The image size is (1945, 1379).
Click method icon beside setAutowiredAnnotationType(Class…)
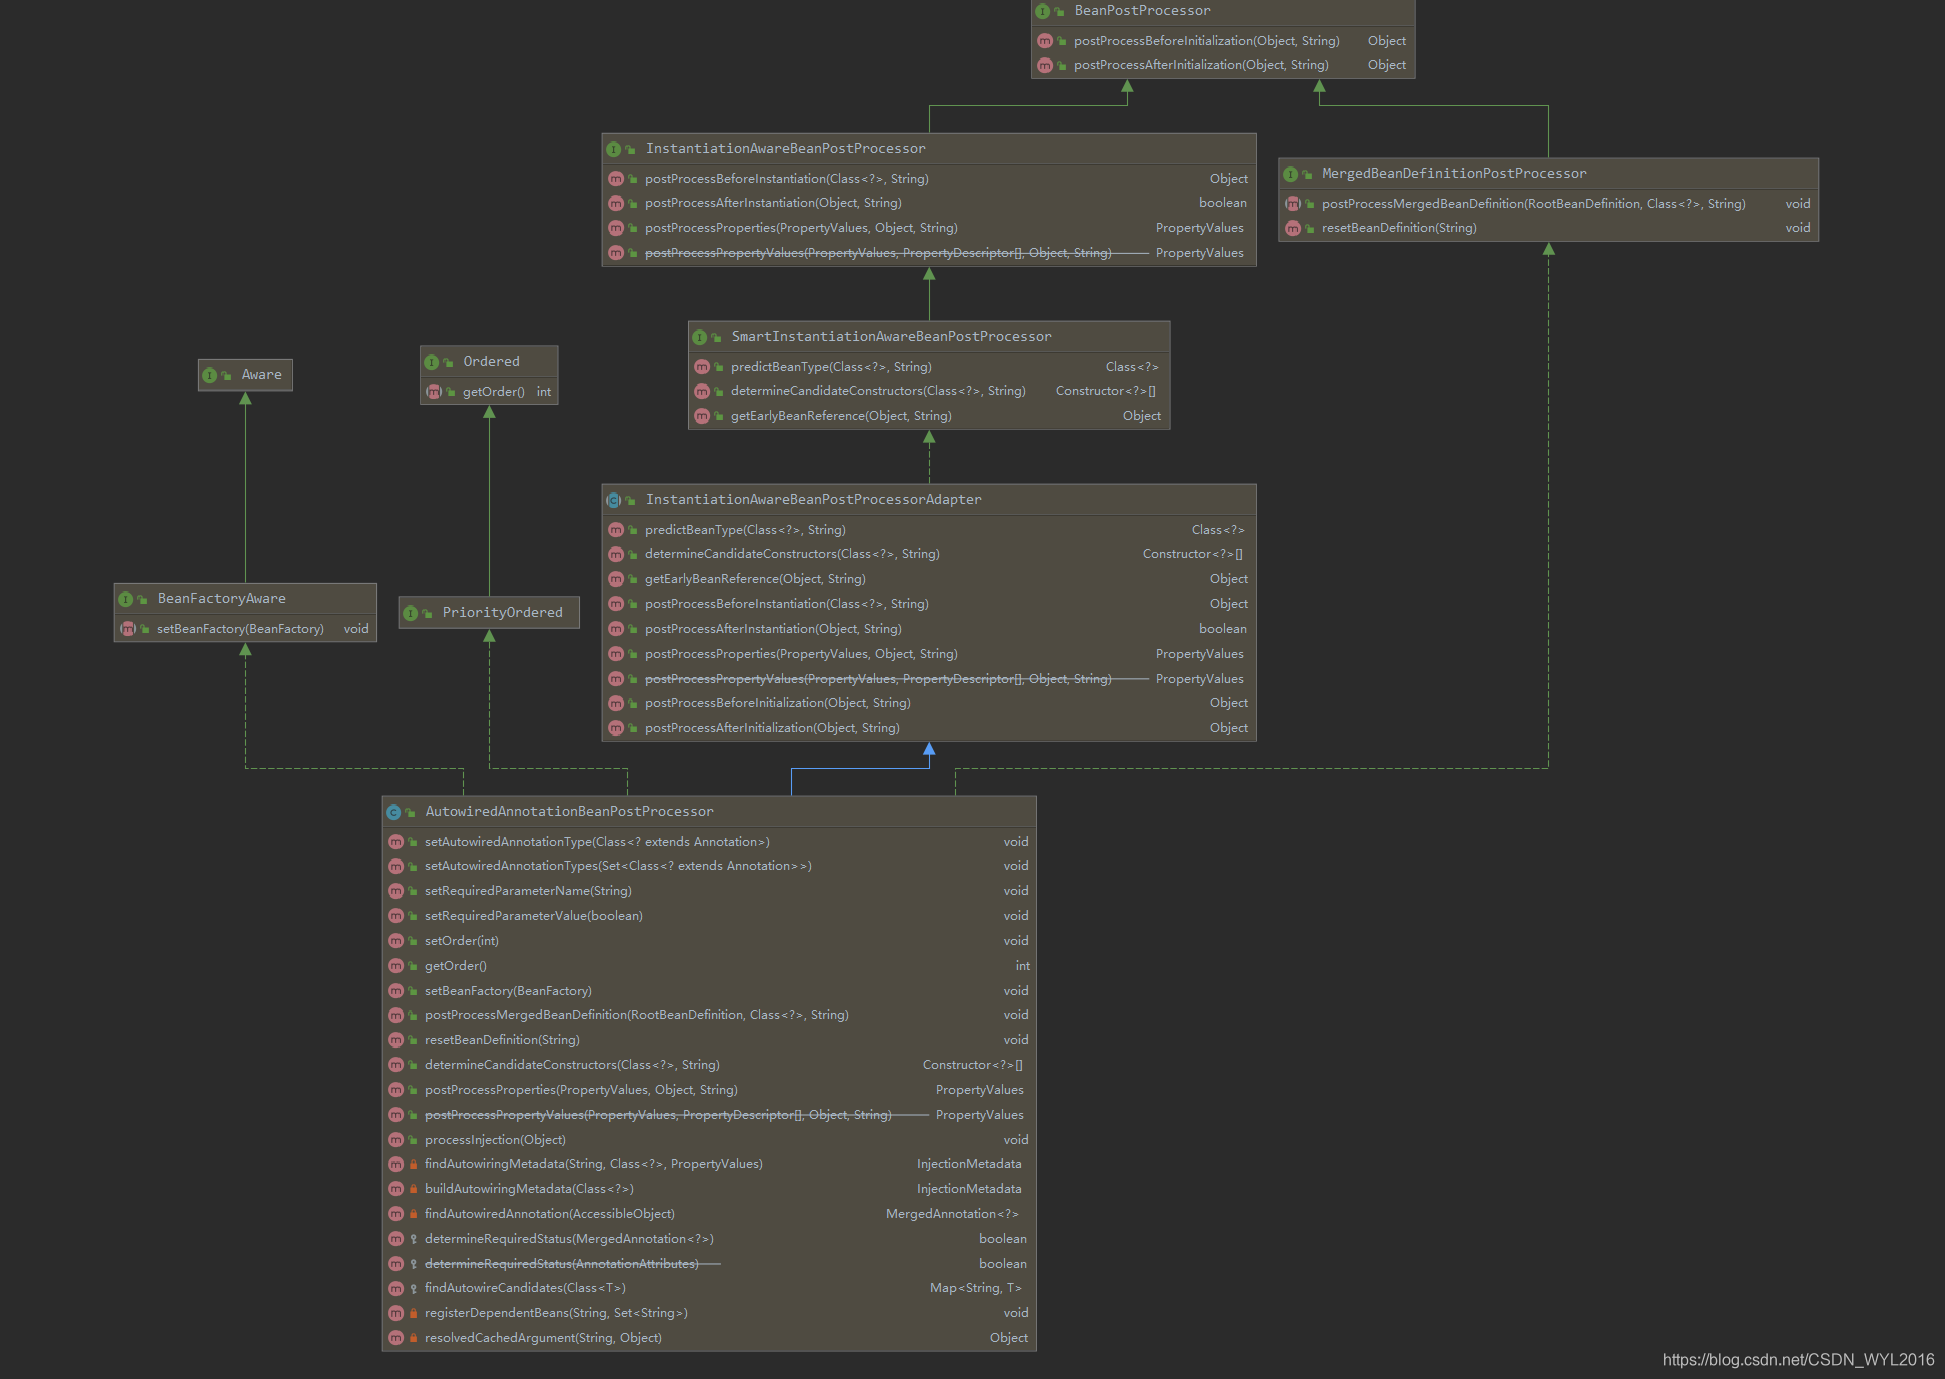coord(396,842)
